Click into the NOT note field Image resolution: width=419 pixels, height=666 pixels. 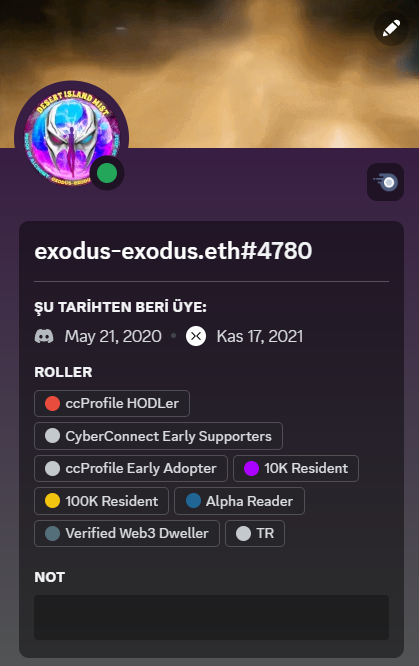pyautogui.click(x=212, y=618)
